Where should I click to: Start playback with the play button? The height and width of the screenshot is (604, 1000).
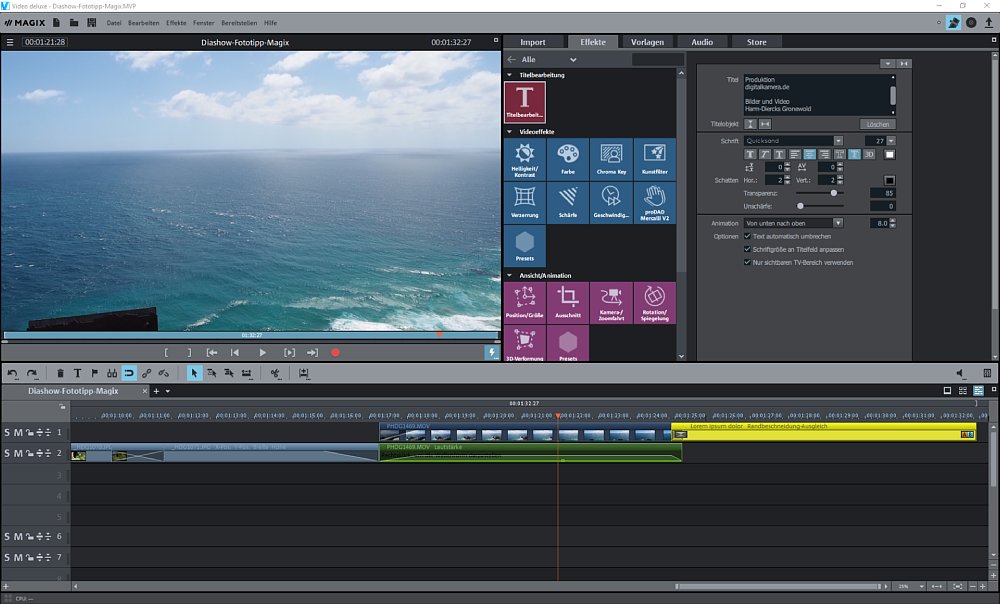262,352
